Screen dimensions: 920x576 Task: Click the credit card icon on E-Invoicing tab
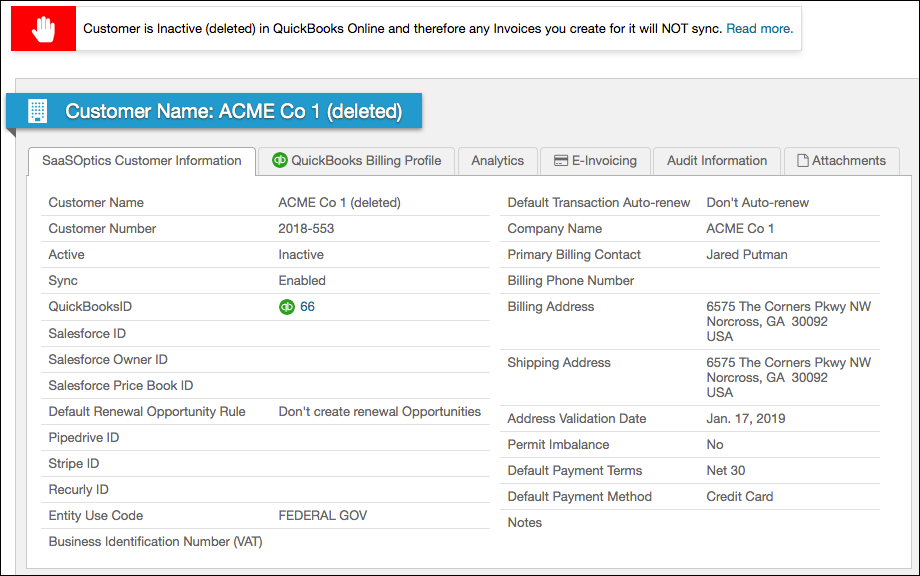561,161
